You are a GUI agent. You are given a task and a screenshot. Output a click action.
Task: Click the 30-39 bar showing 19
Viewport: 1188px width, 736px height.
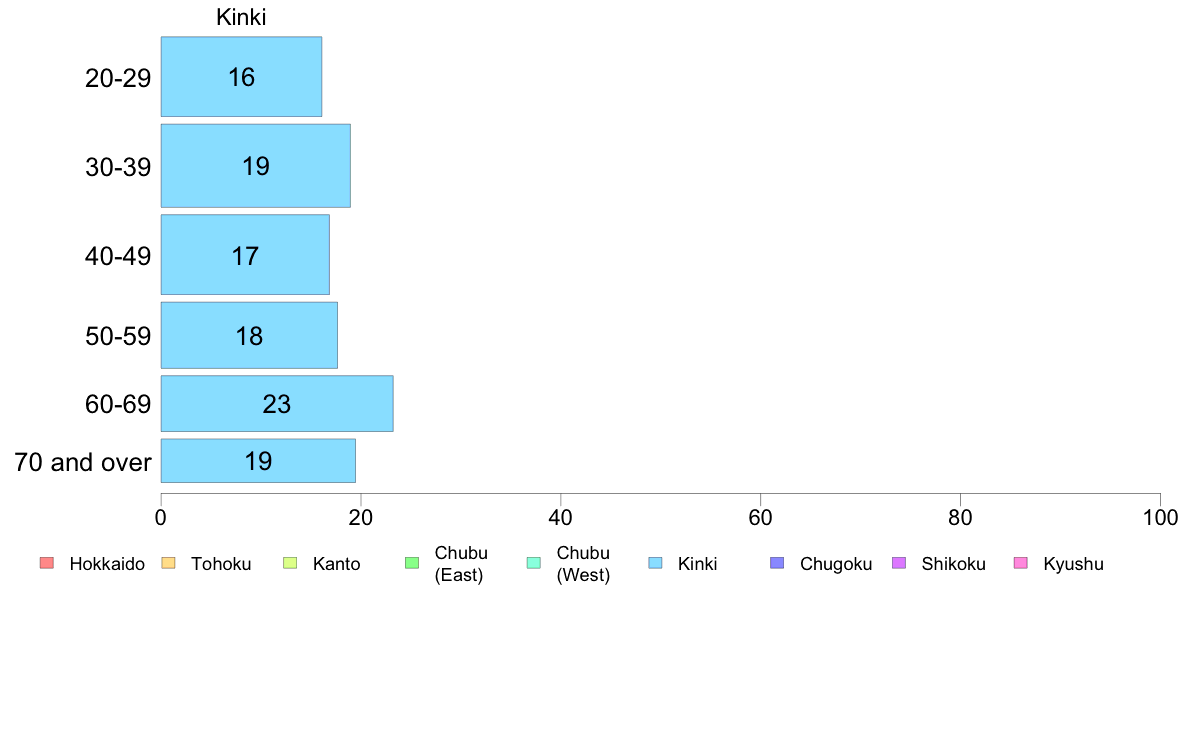[255, 166]
